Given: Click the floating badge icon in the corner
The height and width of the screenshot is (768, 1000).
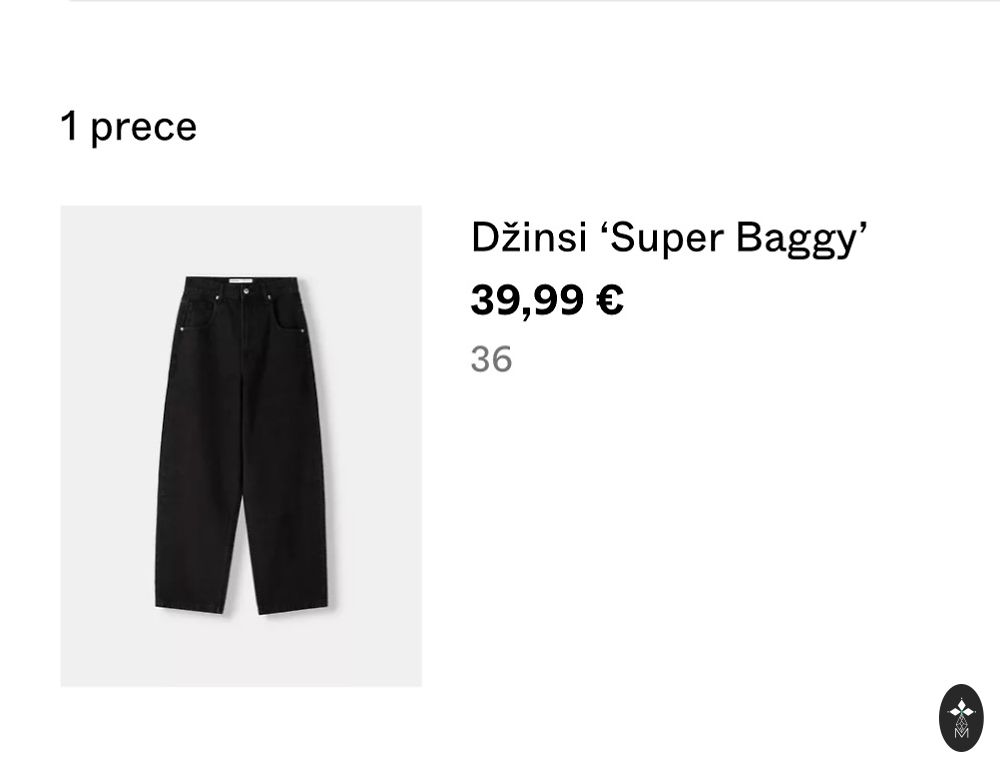Looking at the screenshot, I should click(x=961, y=718).
